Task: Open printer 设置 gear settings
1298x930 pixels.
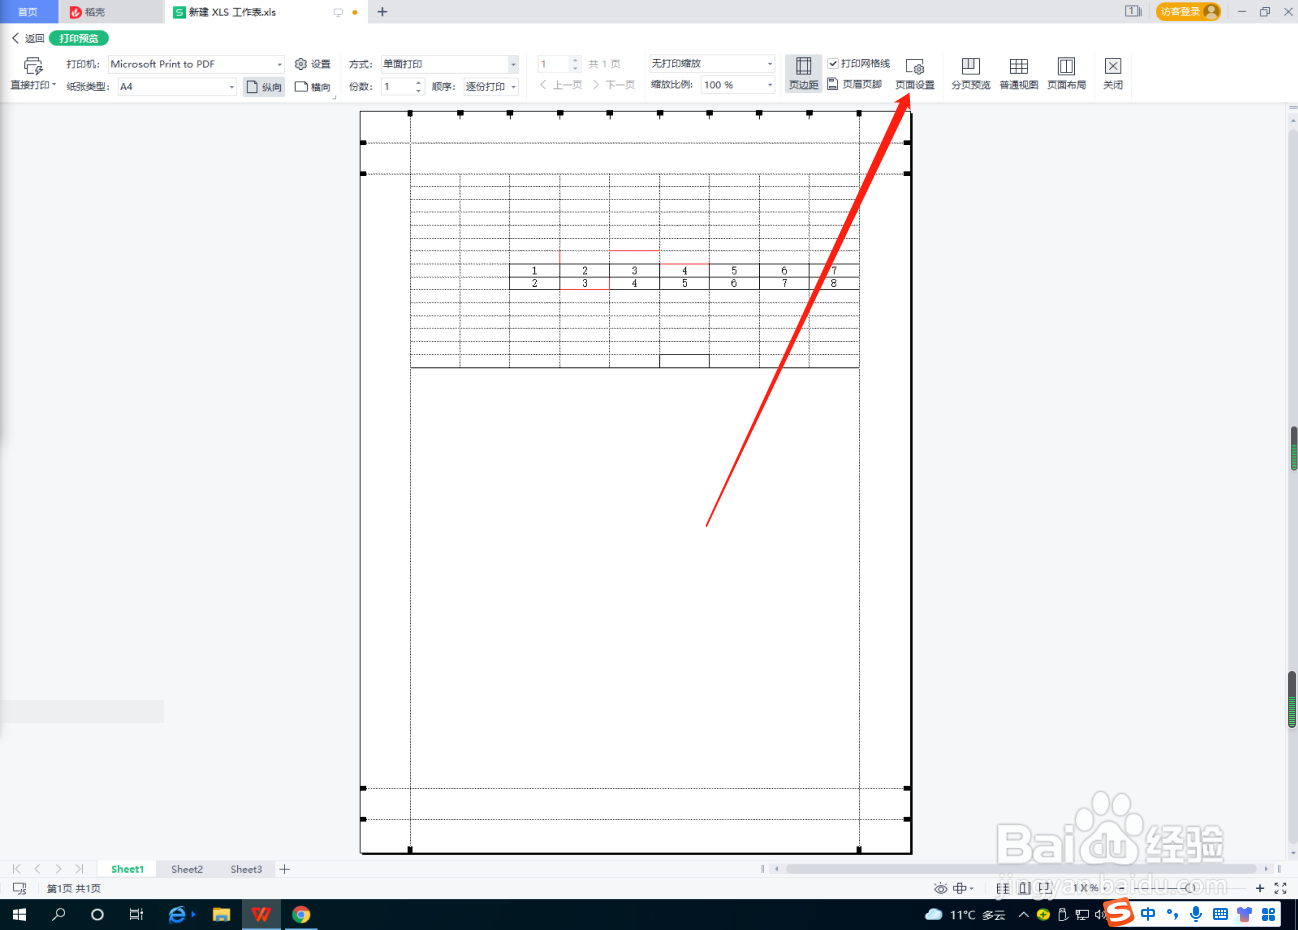Action: [312, 64]
